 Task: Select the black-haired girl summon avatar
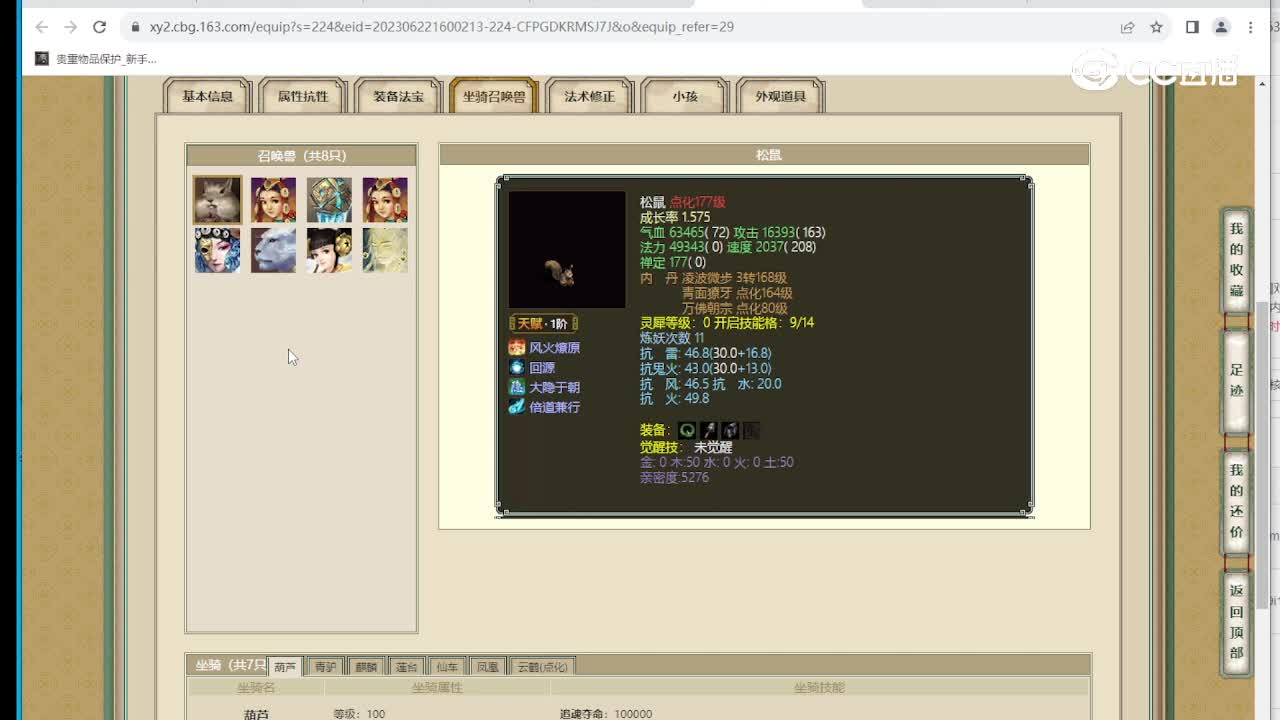(329, 250)
